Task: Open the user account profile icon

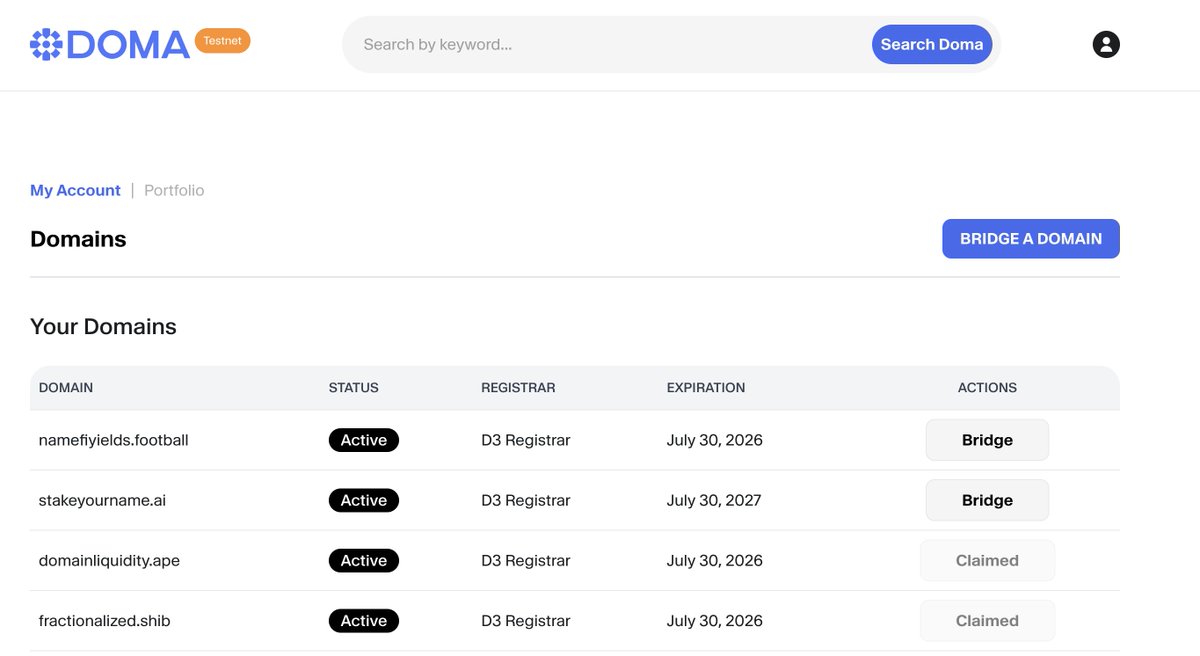Action: [1105, 43]
